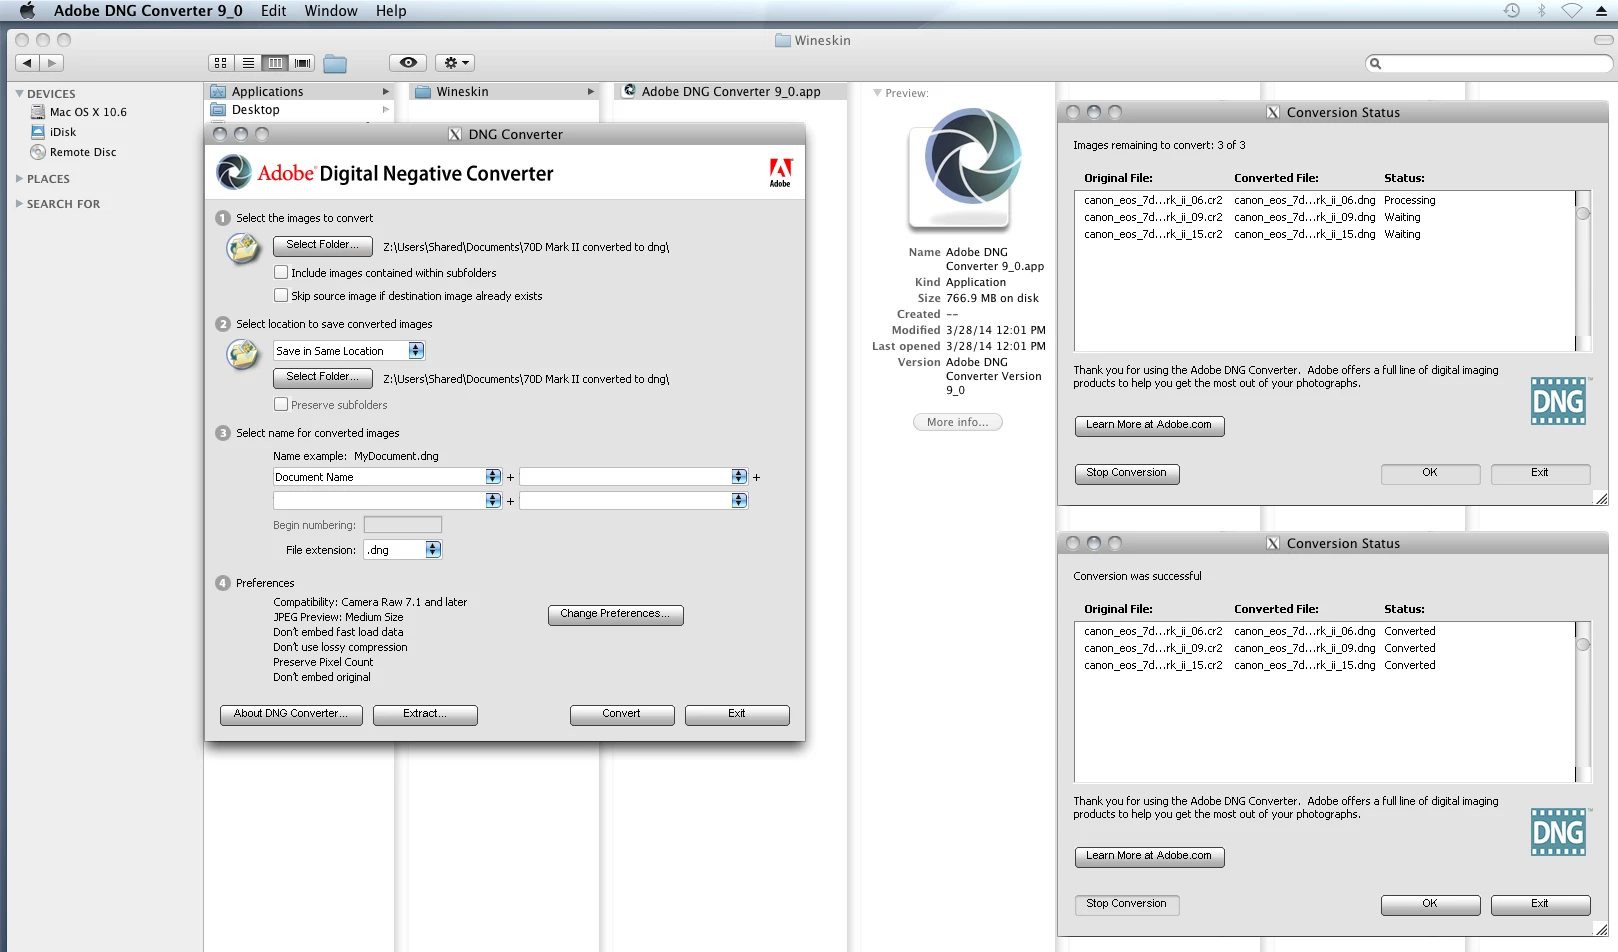Open the Document Name dropdown

387,477
